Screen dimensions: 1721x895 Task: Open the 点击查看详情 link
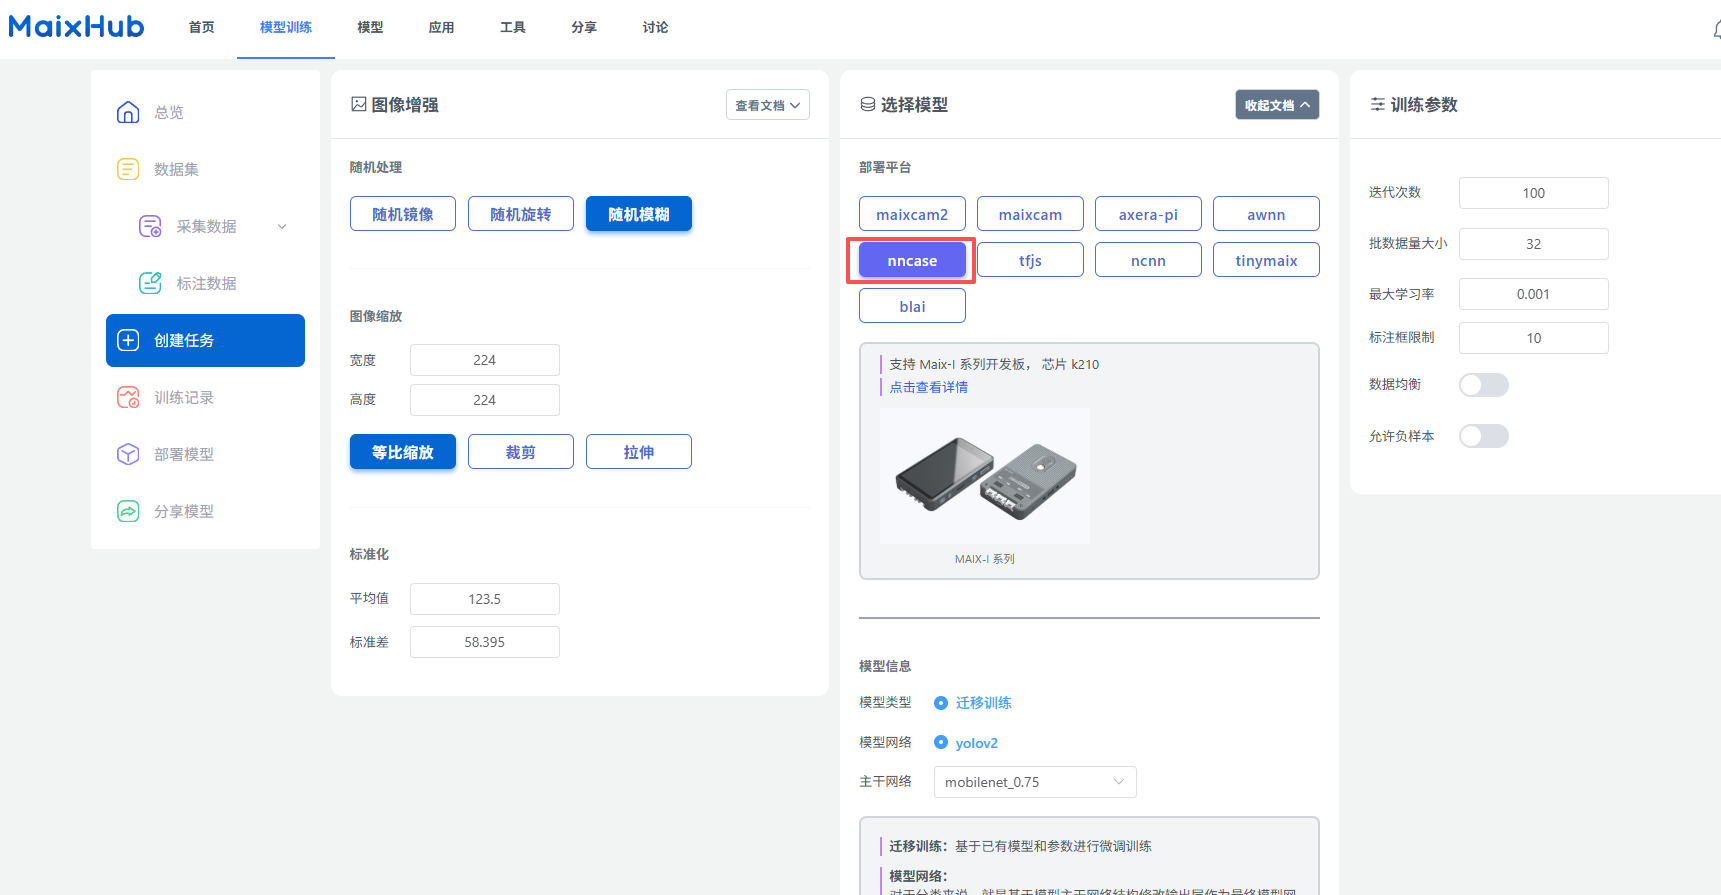click(x=928, y=387)
